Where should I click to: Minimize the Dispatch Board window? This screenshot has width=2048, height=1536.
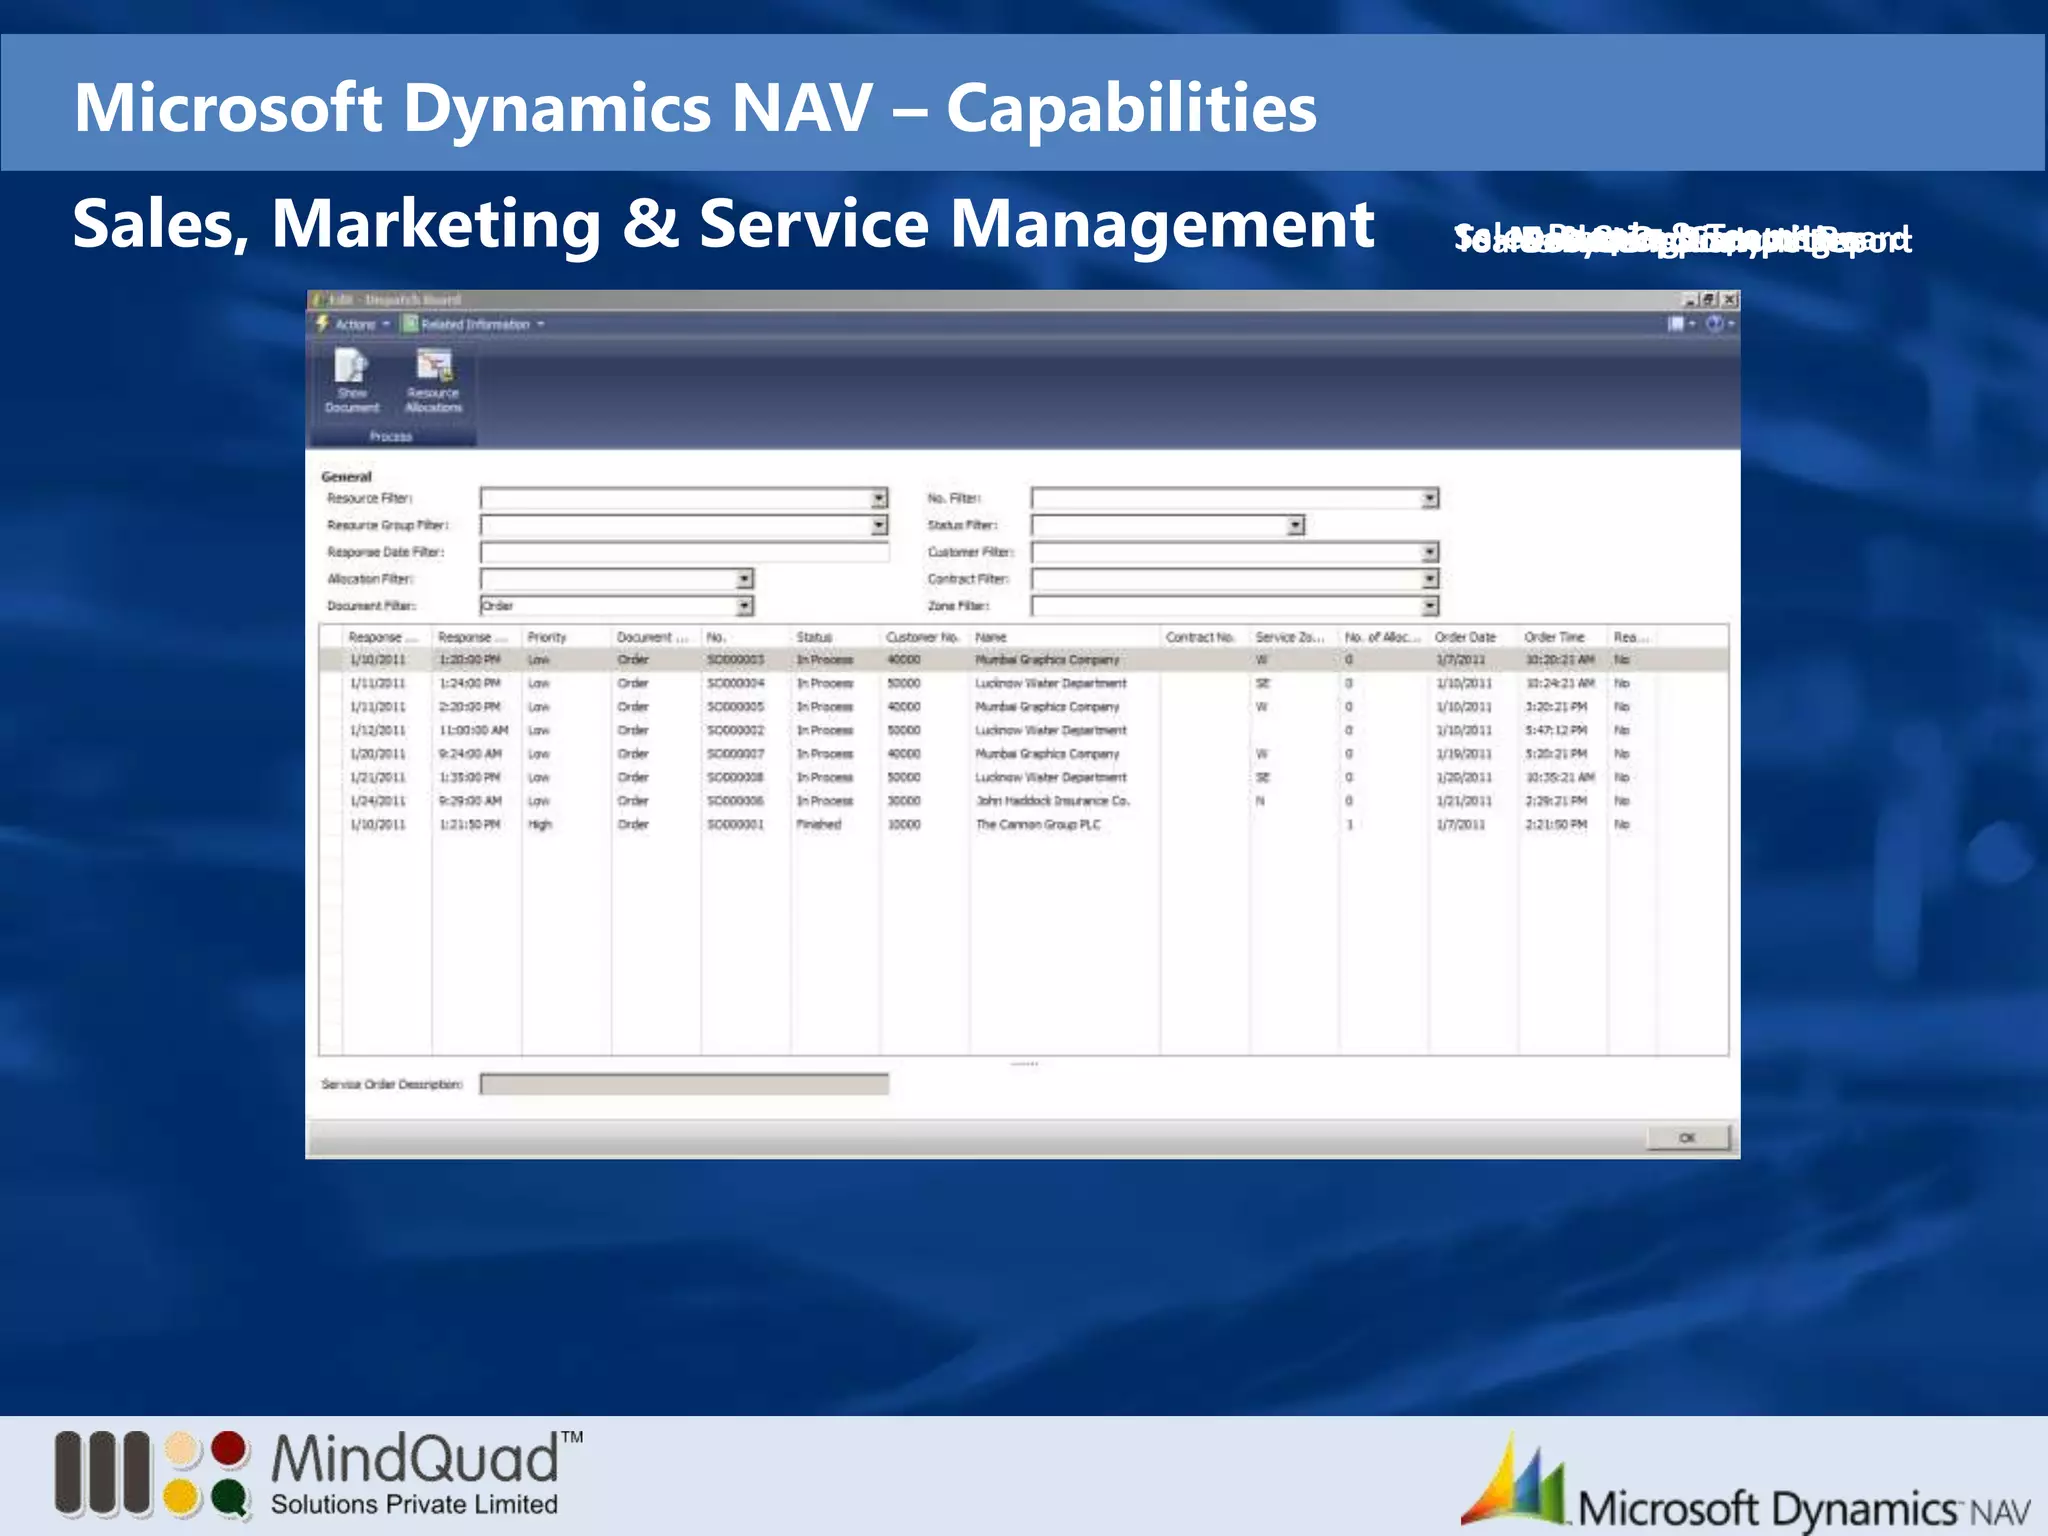1690,300
